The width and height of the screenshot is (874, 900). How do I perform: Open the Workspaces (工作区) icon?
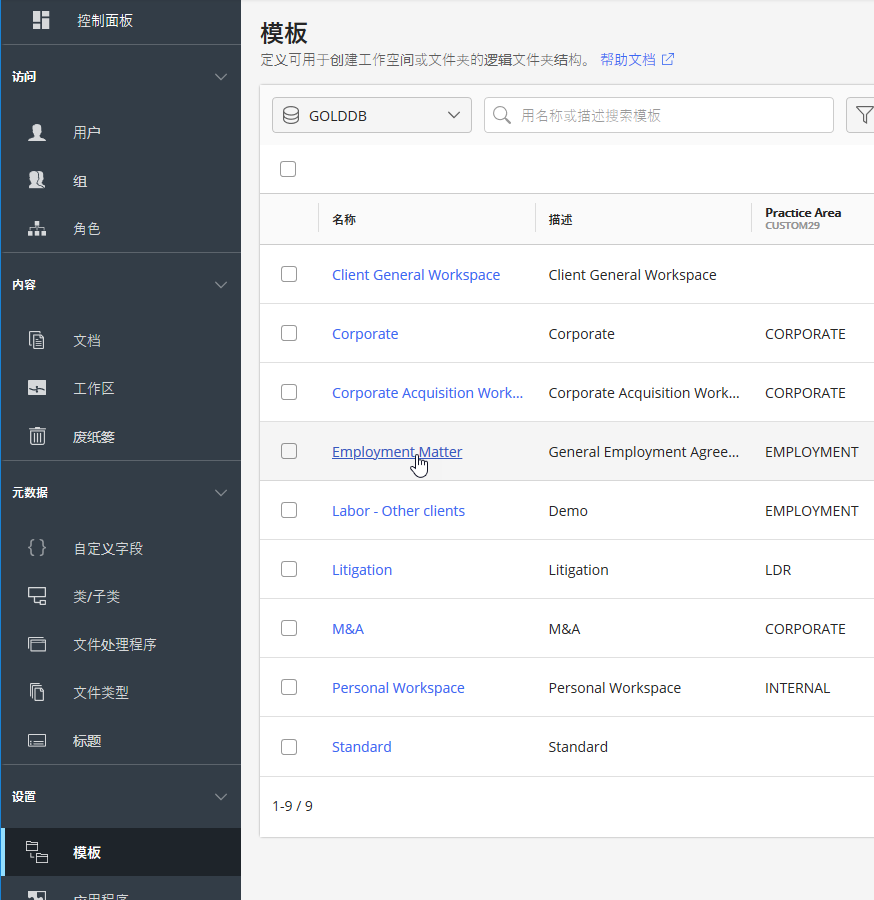[37, 388]
